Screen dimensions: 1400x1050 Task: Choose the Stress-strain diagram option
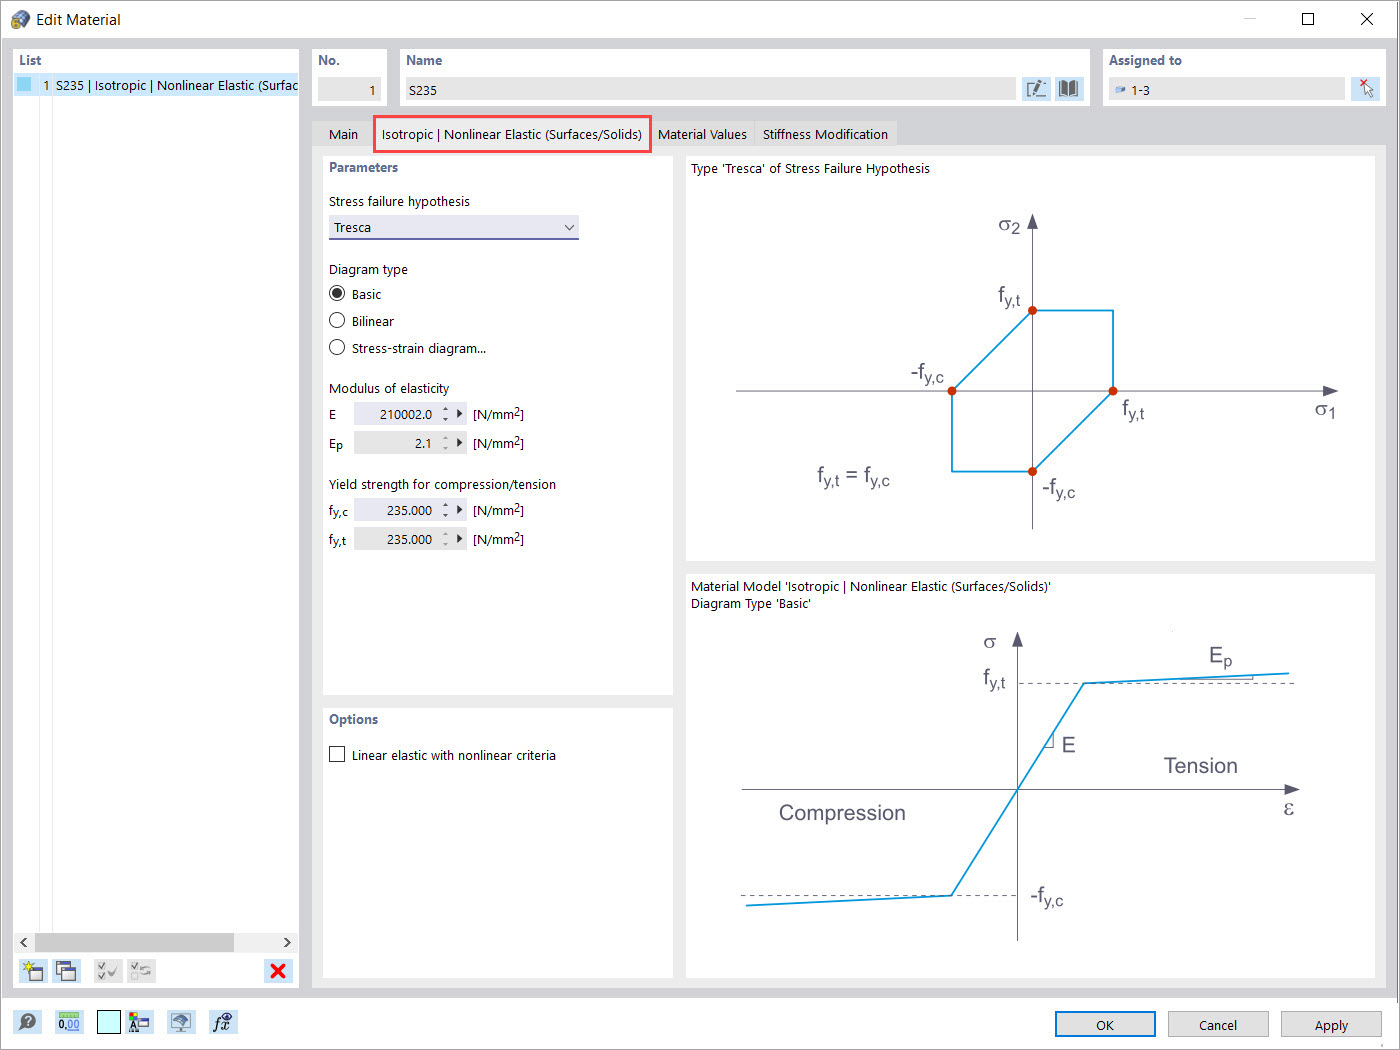tap(337, 347)
